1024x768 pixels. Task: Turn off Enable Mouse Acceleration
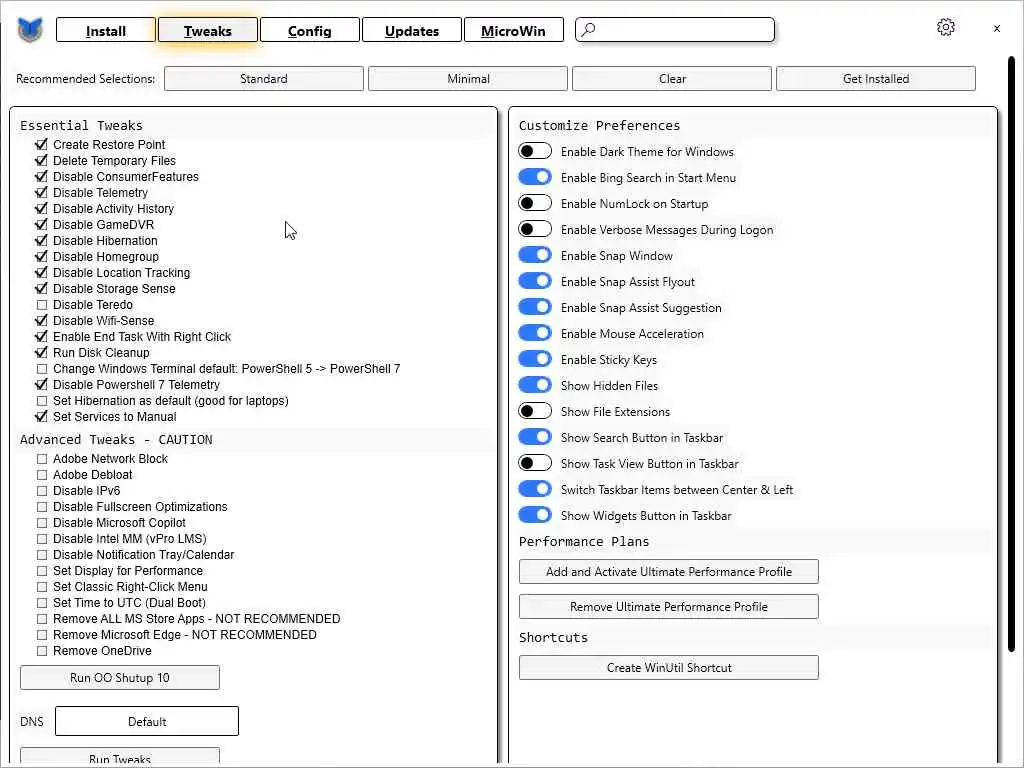(535, 334)
